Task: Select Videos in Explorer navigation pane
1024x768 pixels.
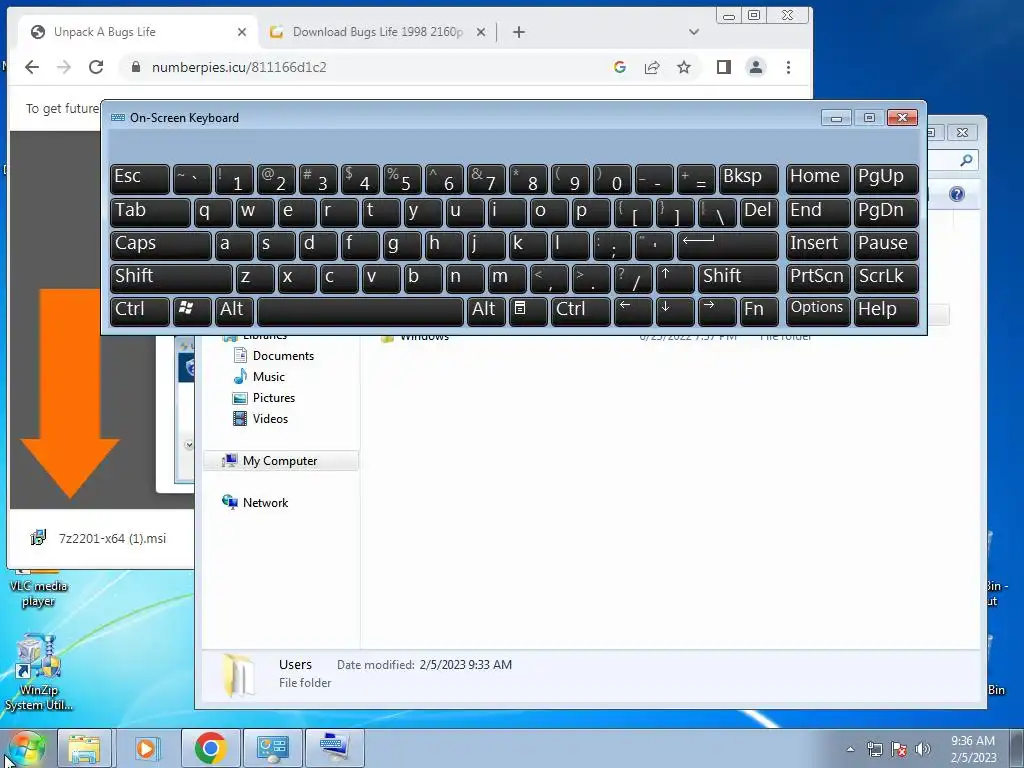Action: coord(261,419)
